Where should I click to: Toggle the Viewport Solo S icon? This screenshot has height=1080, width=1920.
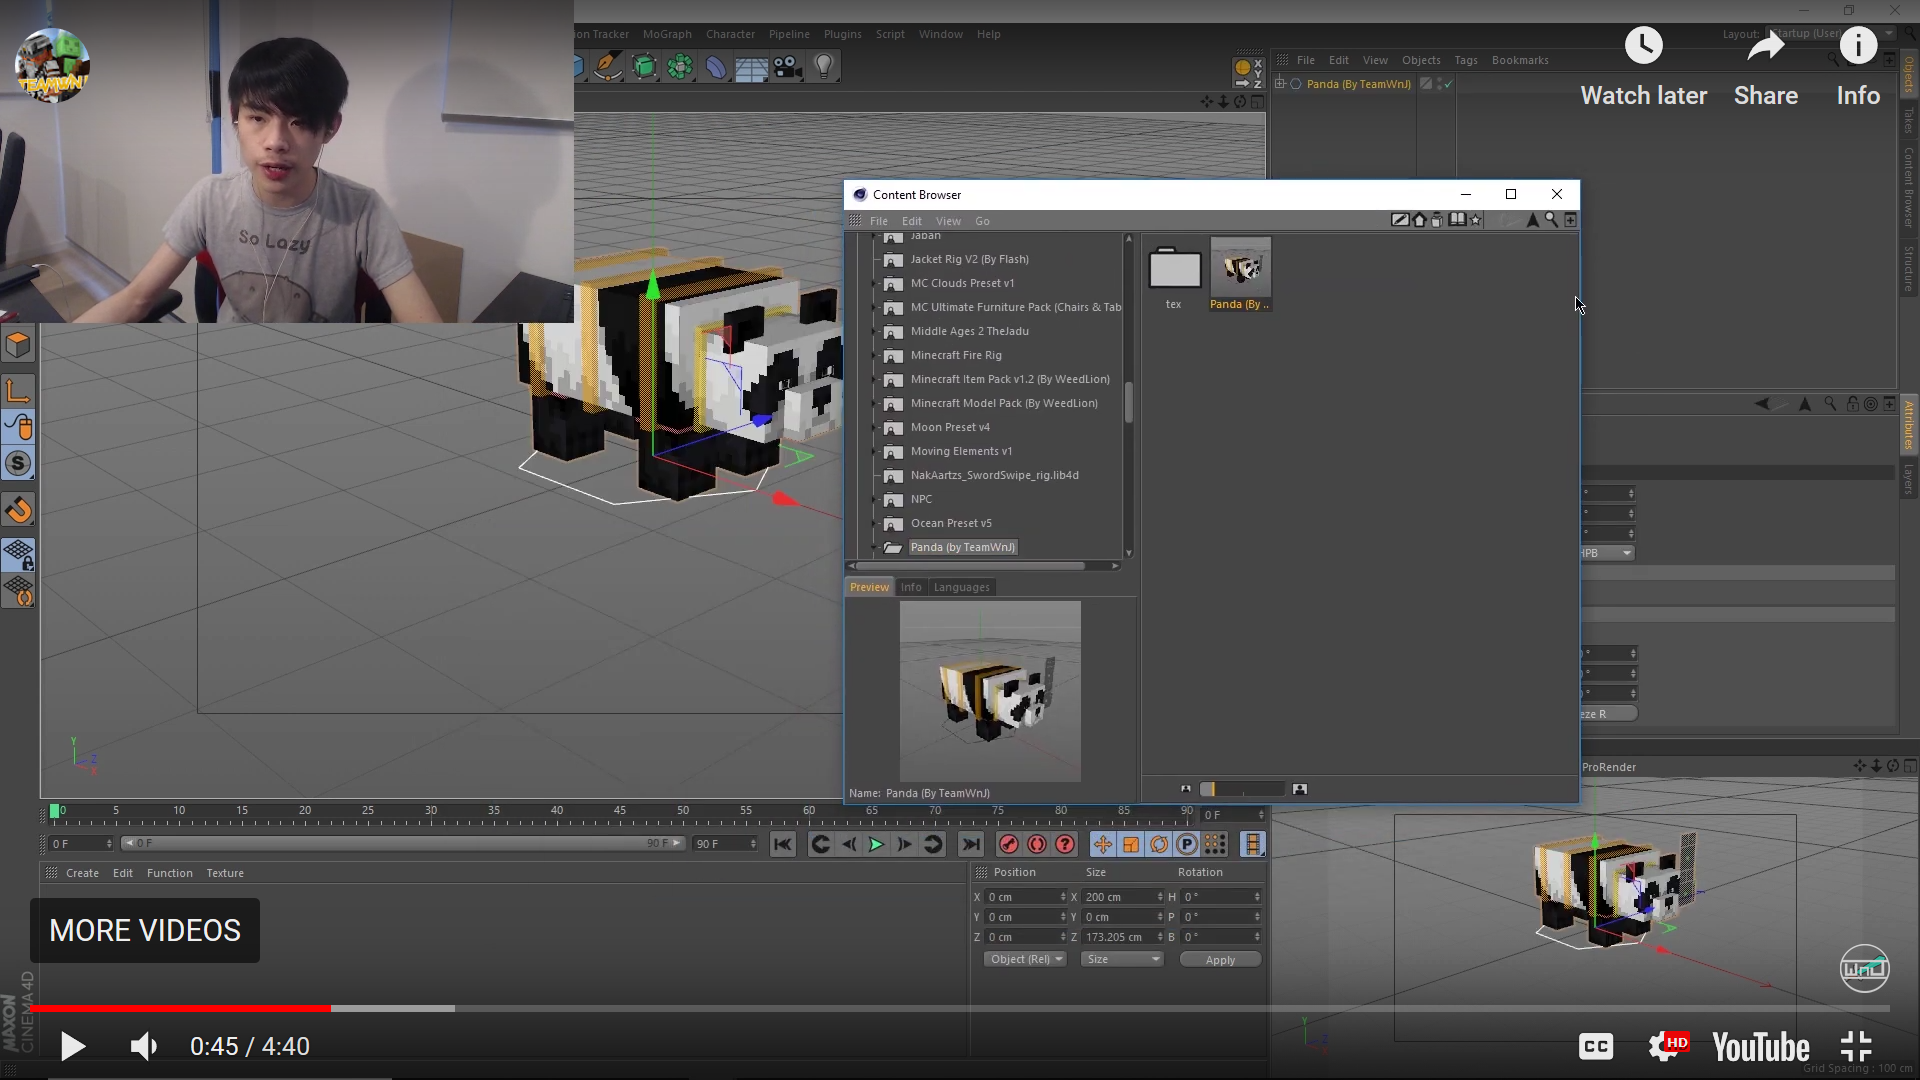18,463
